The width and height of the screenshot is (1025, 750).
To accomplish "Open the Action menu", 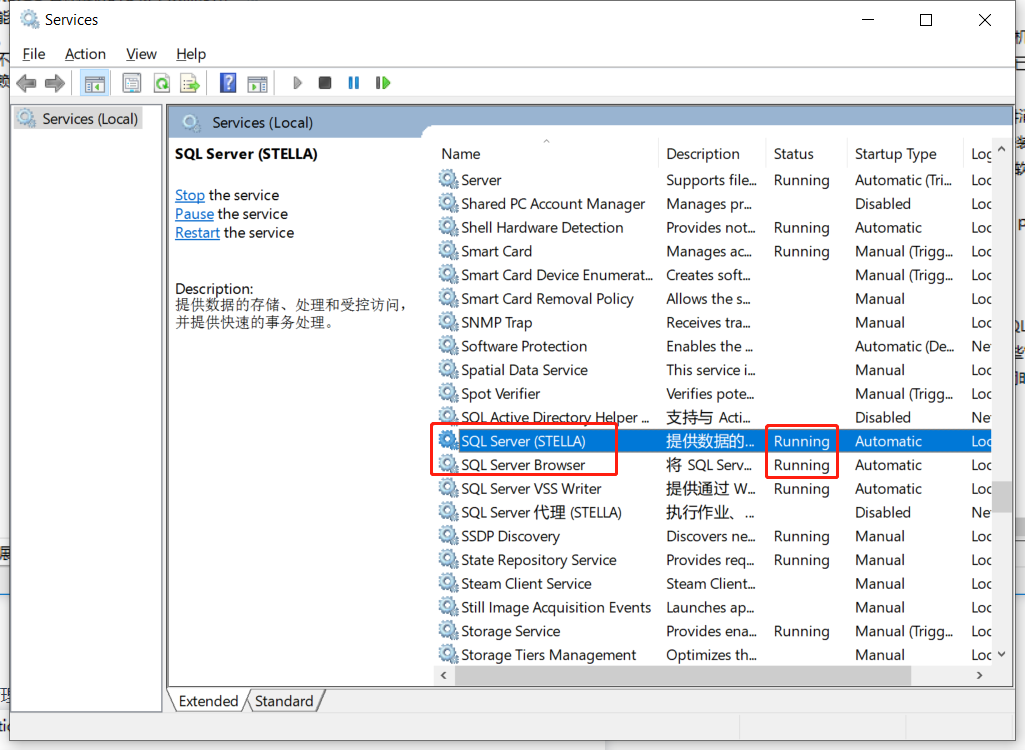I will pyautogui.click(x=85, y=54).
